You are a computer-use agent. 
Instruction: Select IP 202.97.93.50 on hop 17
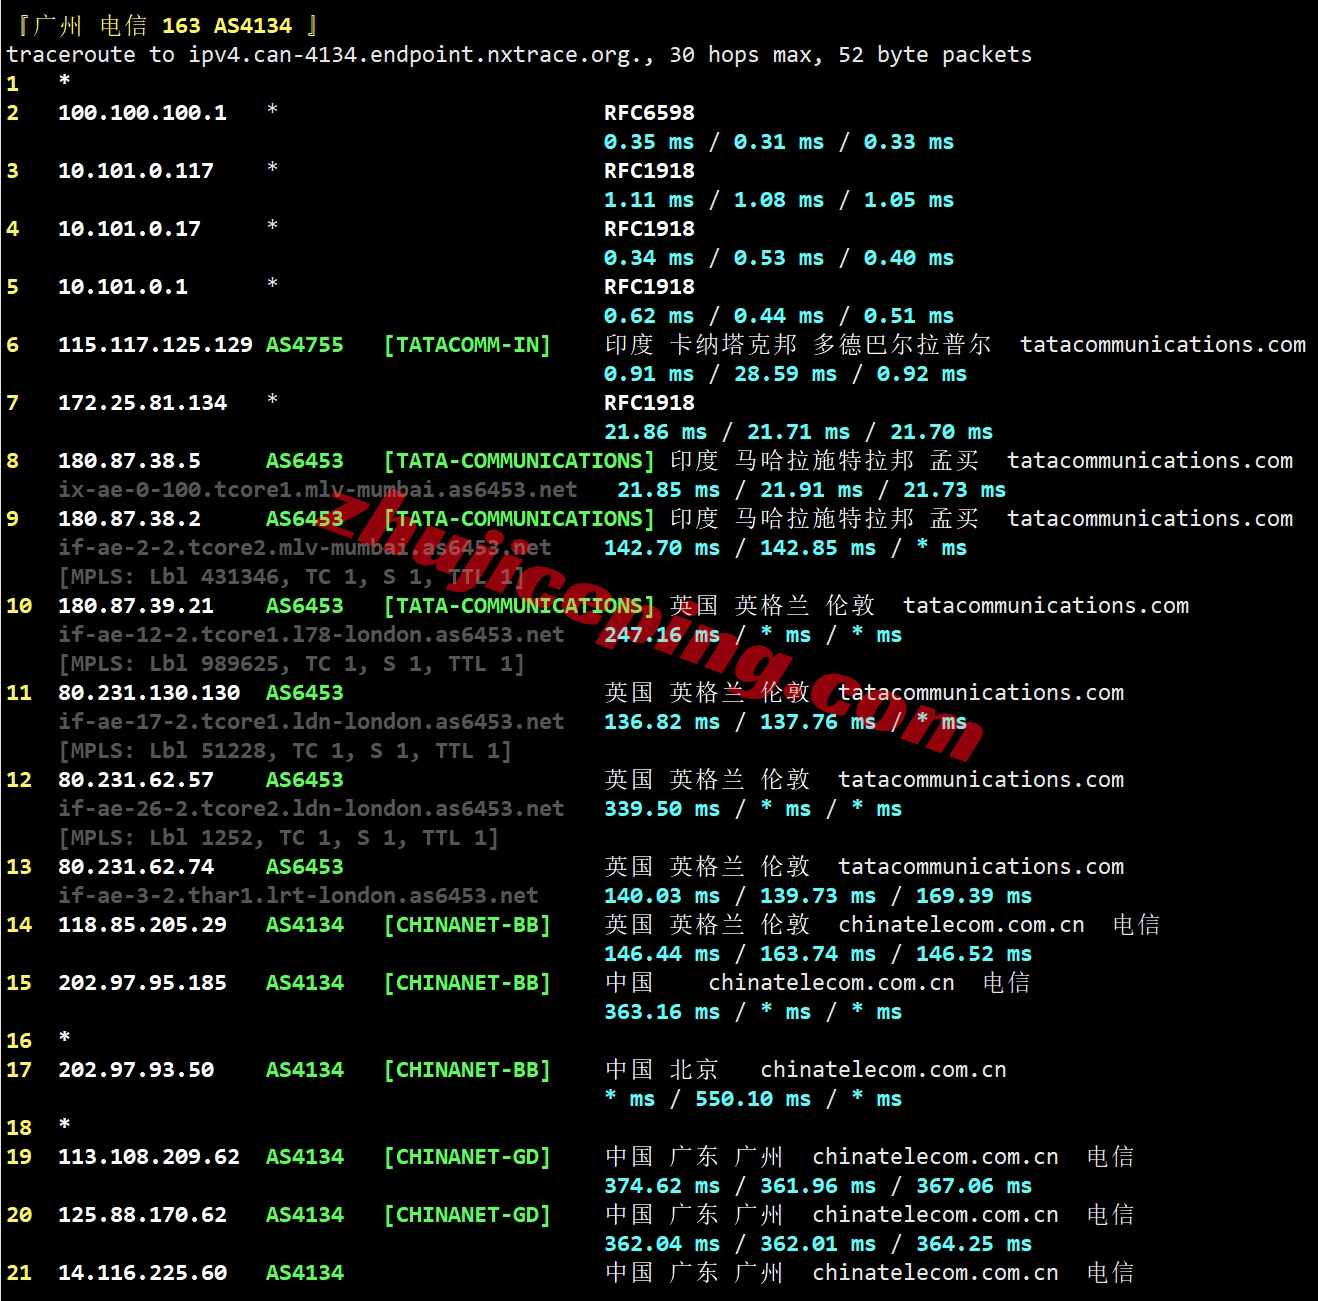click(136, 1070)
